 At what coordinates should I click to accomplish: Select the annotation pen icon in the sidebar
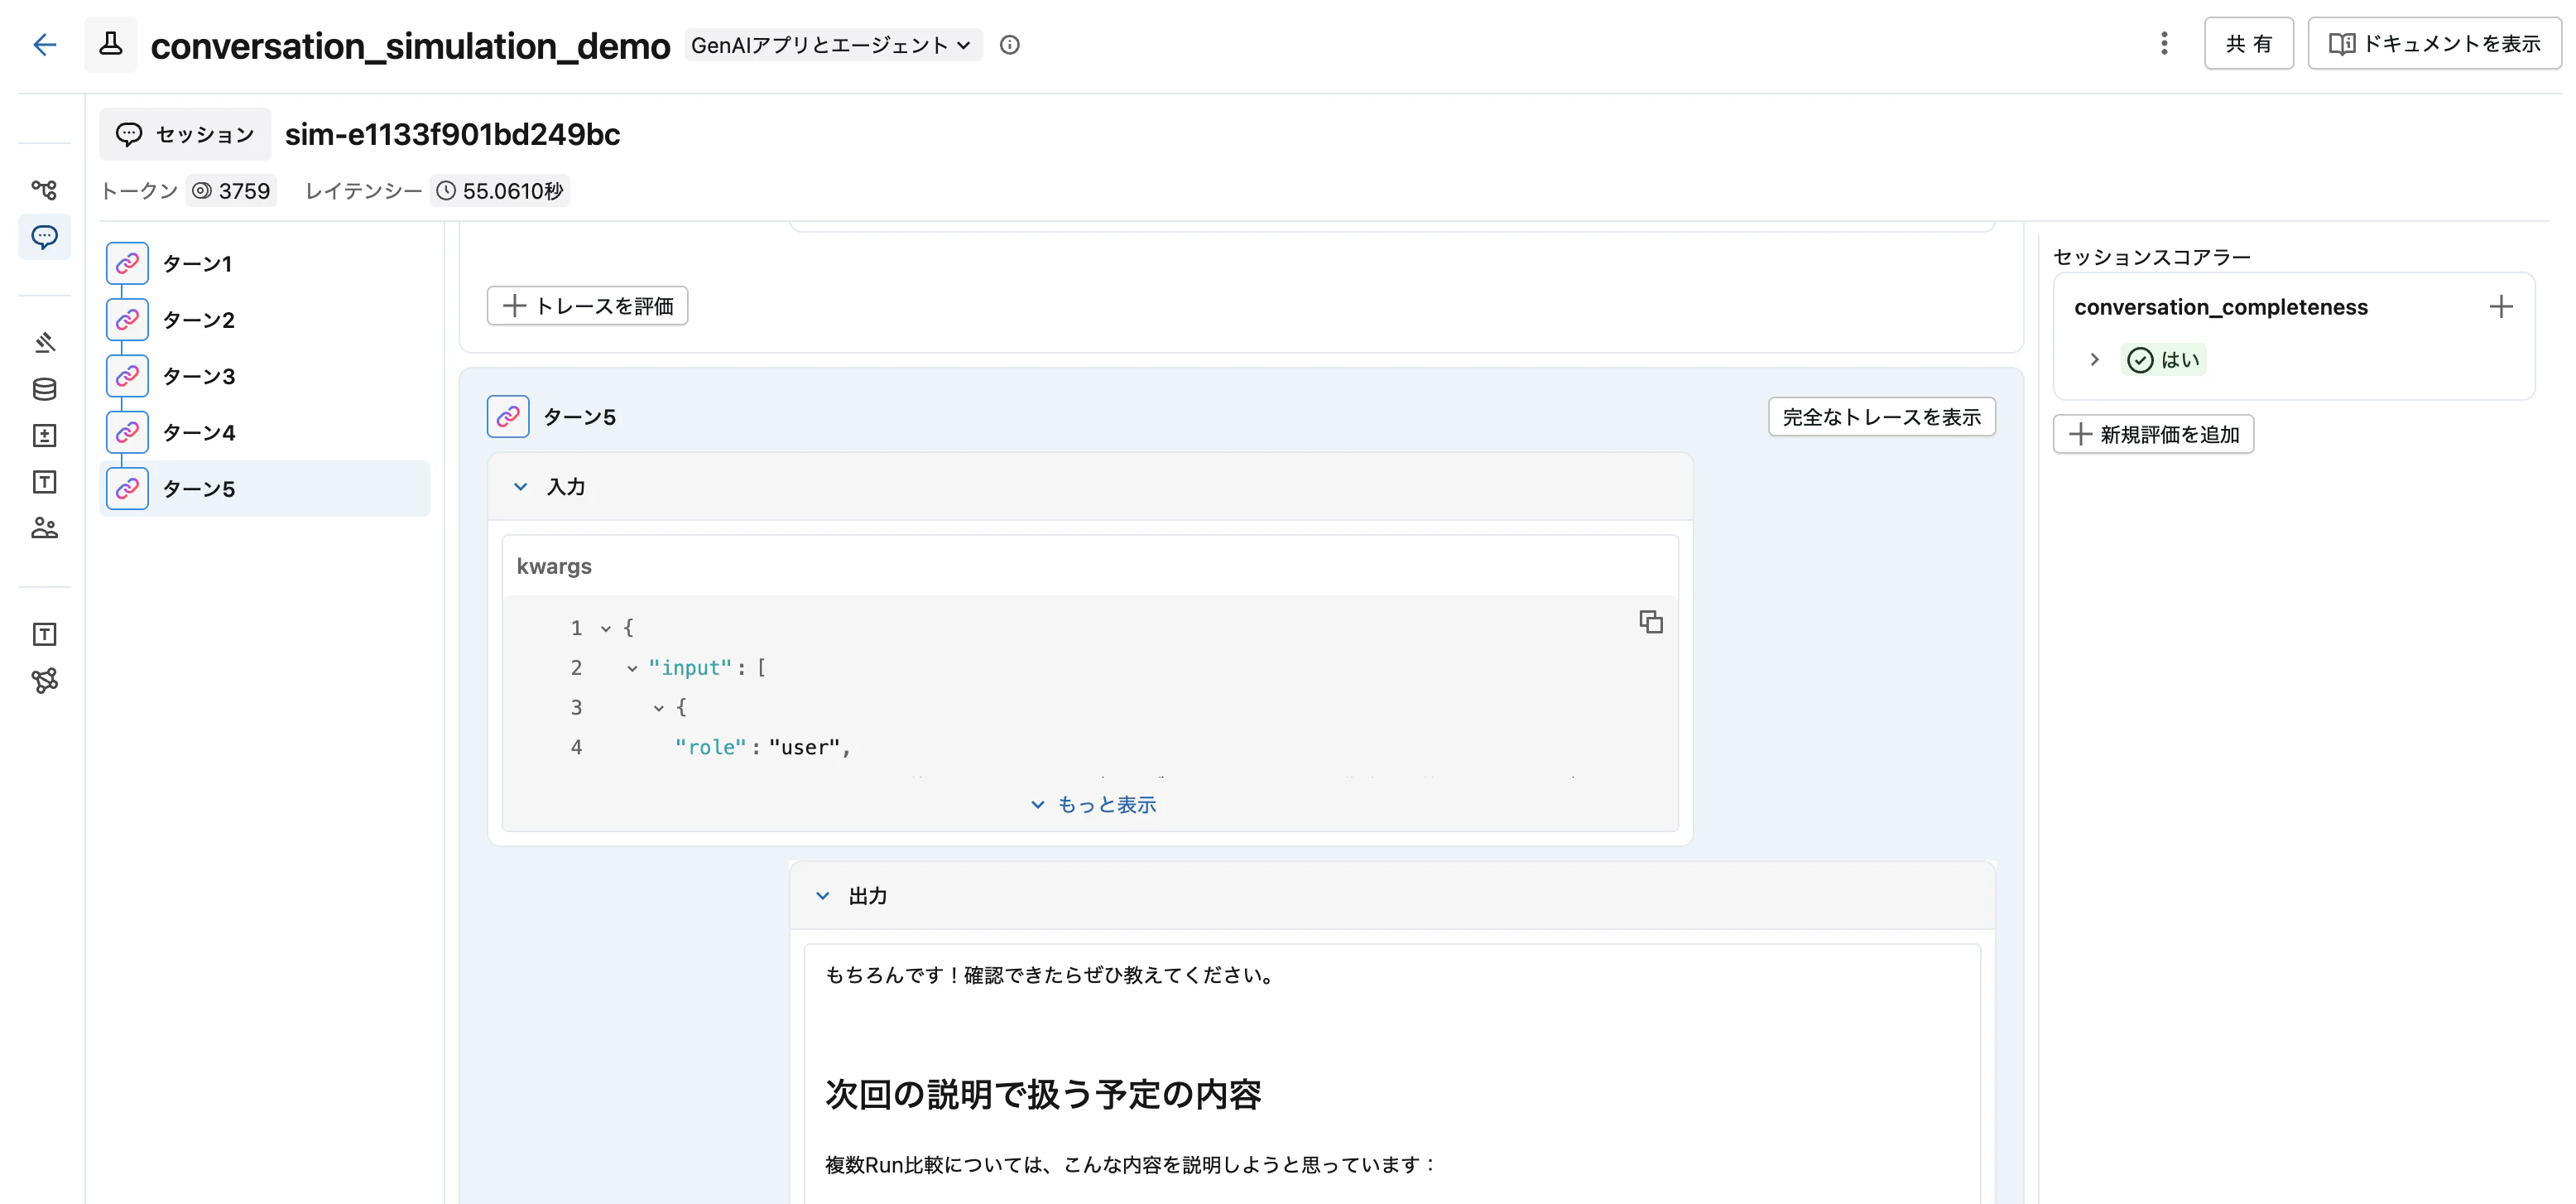tap(44, 341)
